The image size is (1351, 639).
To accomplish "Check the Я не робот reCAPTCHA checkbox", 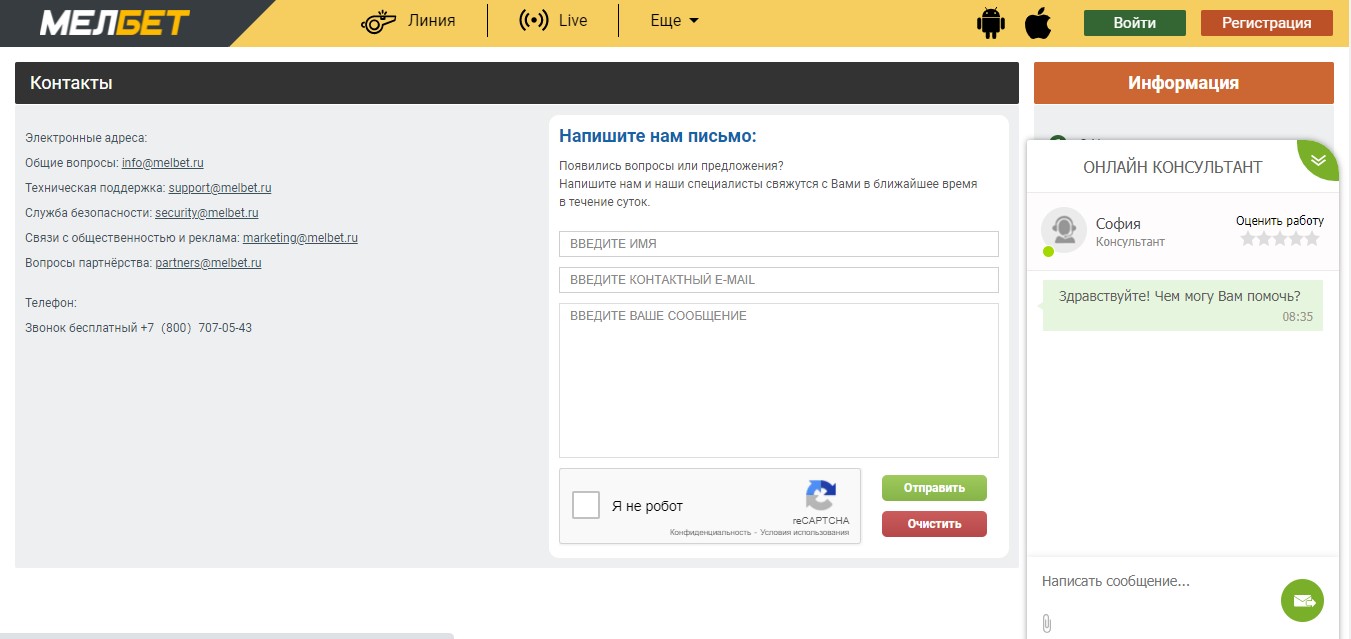I will point(586,505).
